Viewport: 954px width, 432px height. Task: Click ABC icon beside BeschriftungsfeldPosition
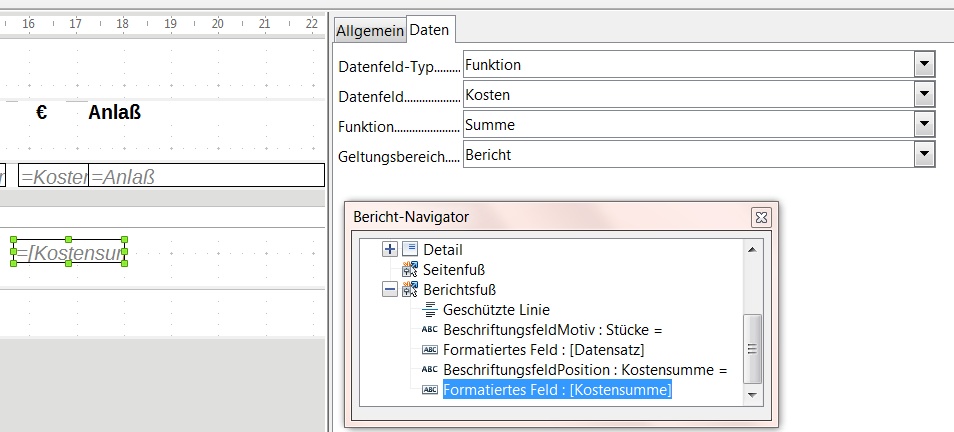tap(430, 369)
